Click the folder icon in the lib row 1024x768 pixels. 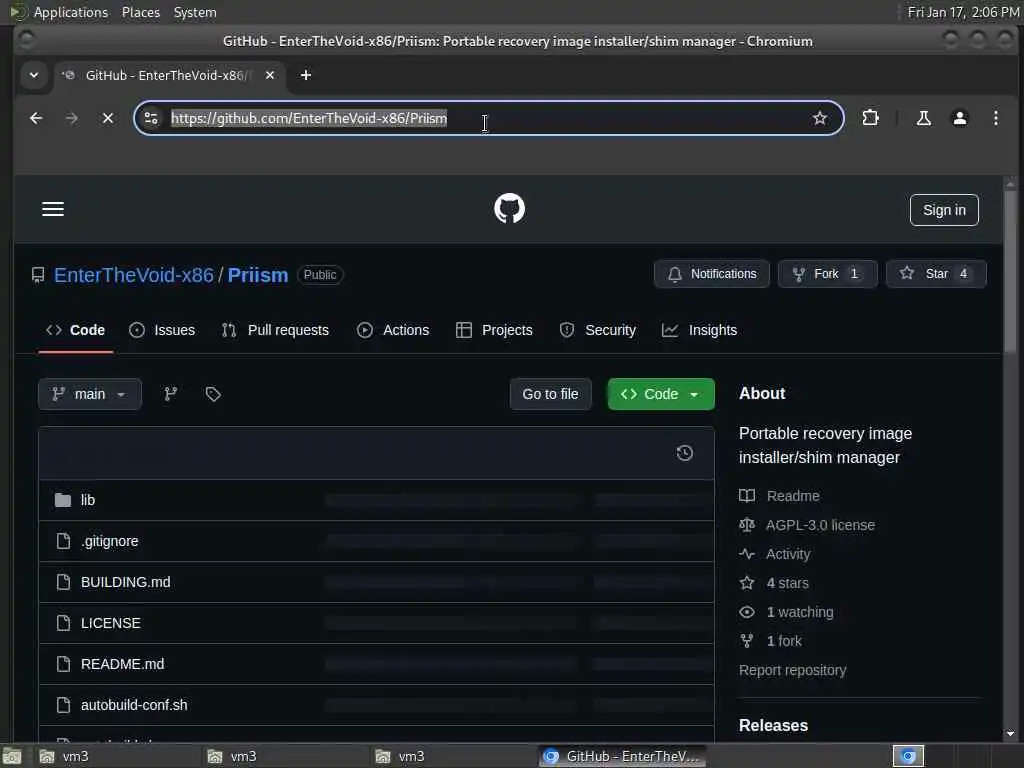pos(63,500)
